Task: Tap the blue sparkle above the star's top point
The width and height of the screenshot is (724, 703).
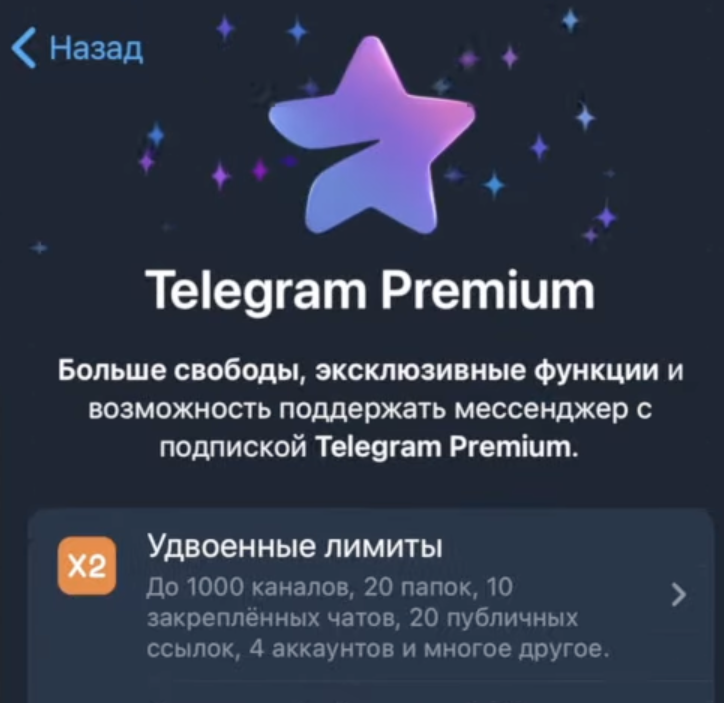Action: [298, 31]
